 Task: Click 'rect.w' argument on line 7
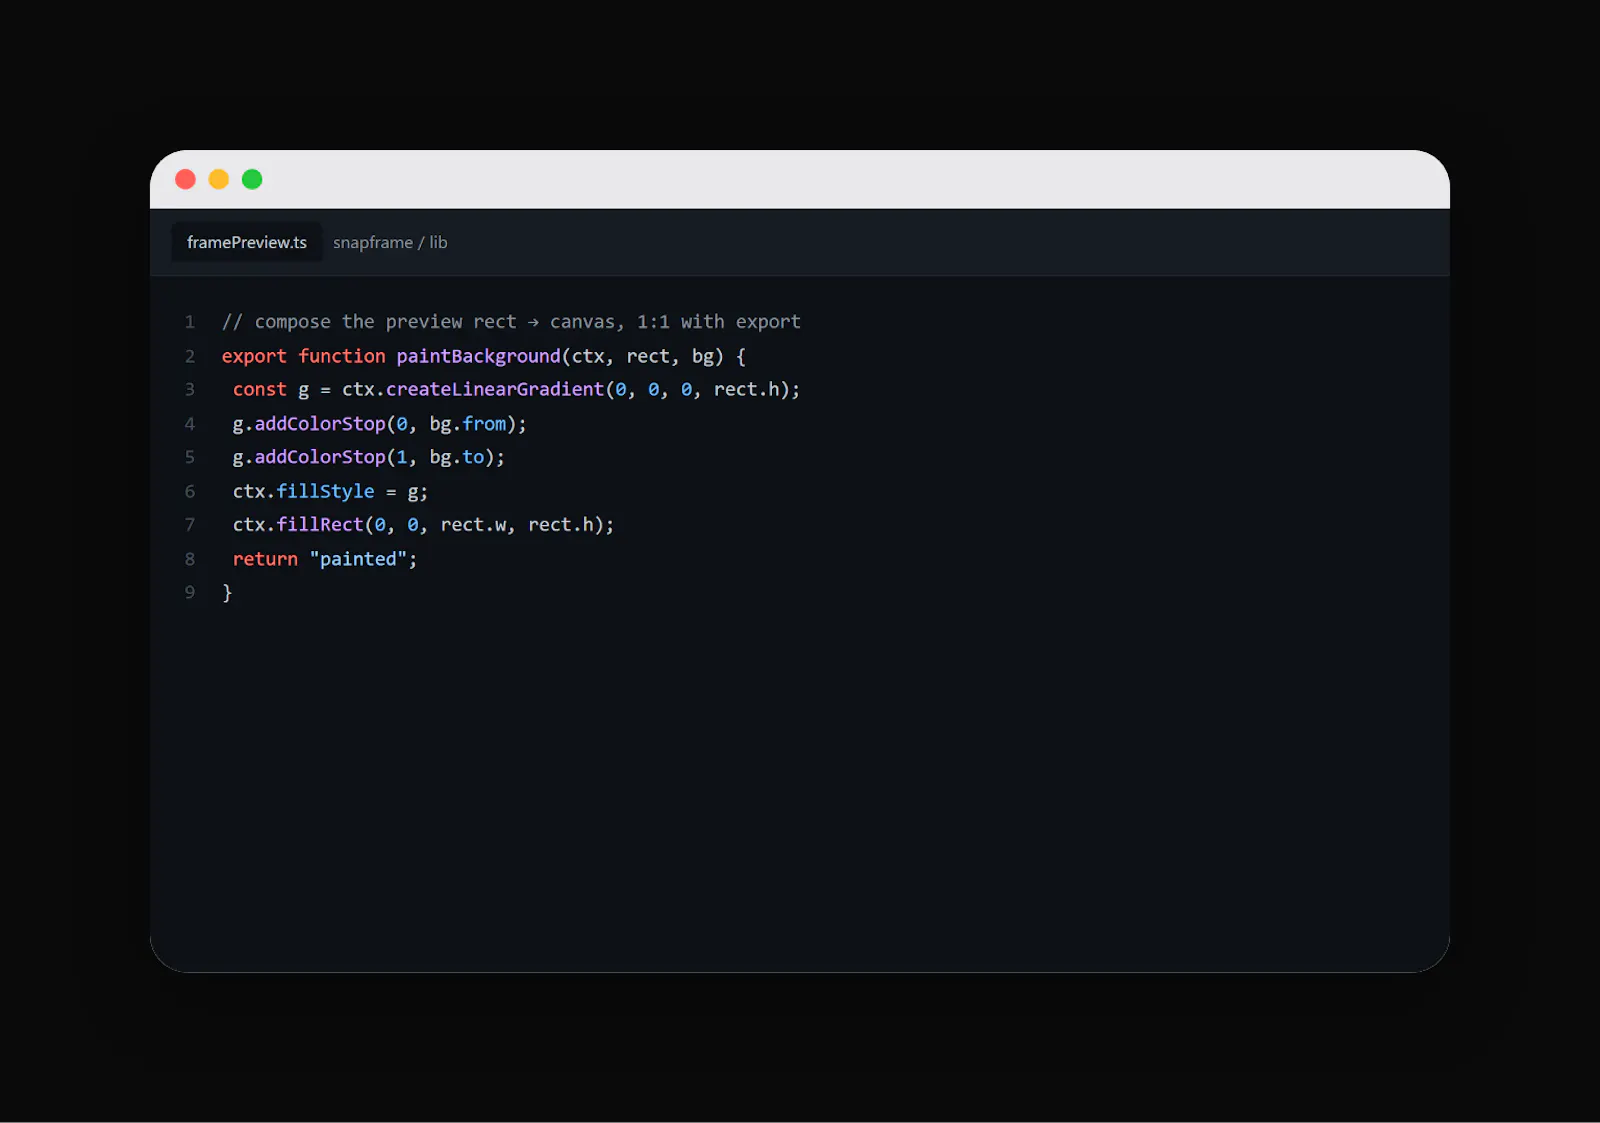tap(473, 525)
